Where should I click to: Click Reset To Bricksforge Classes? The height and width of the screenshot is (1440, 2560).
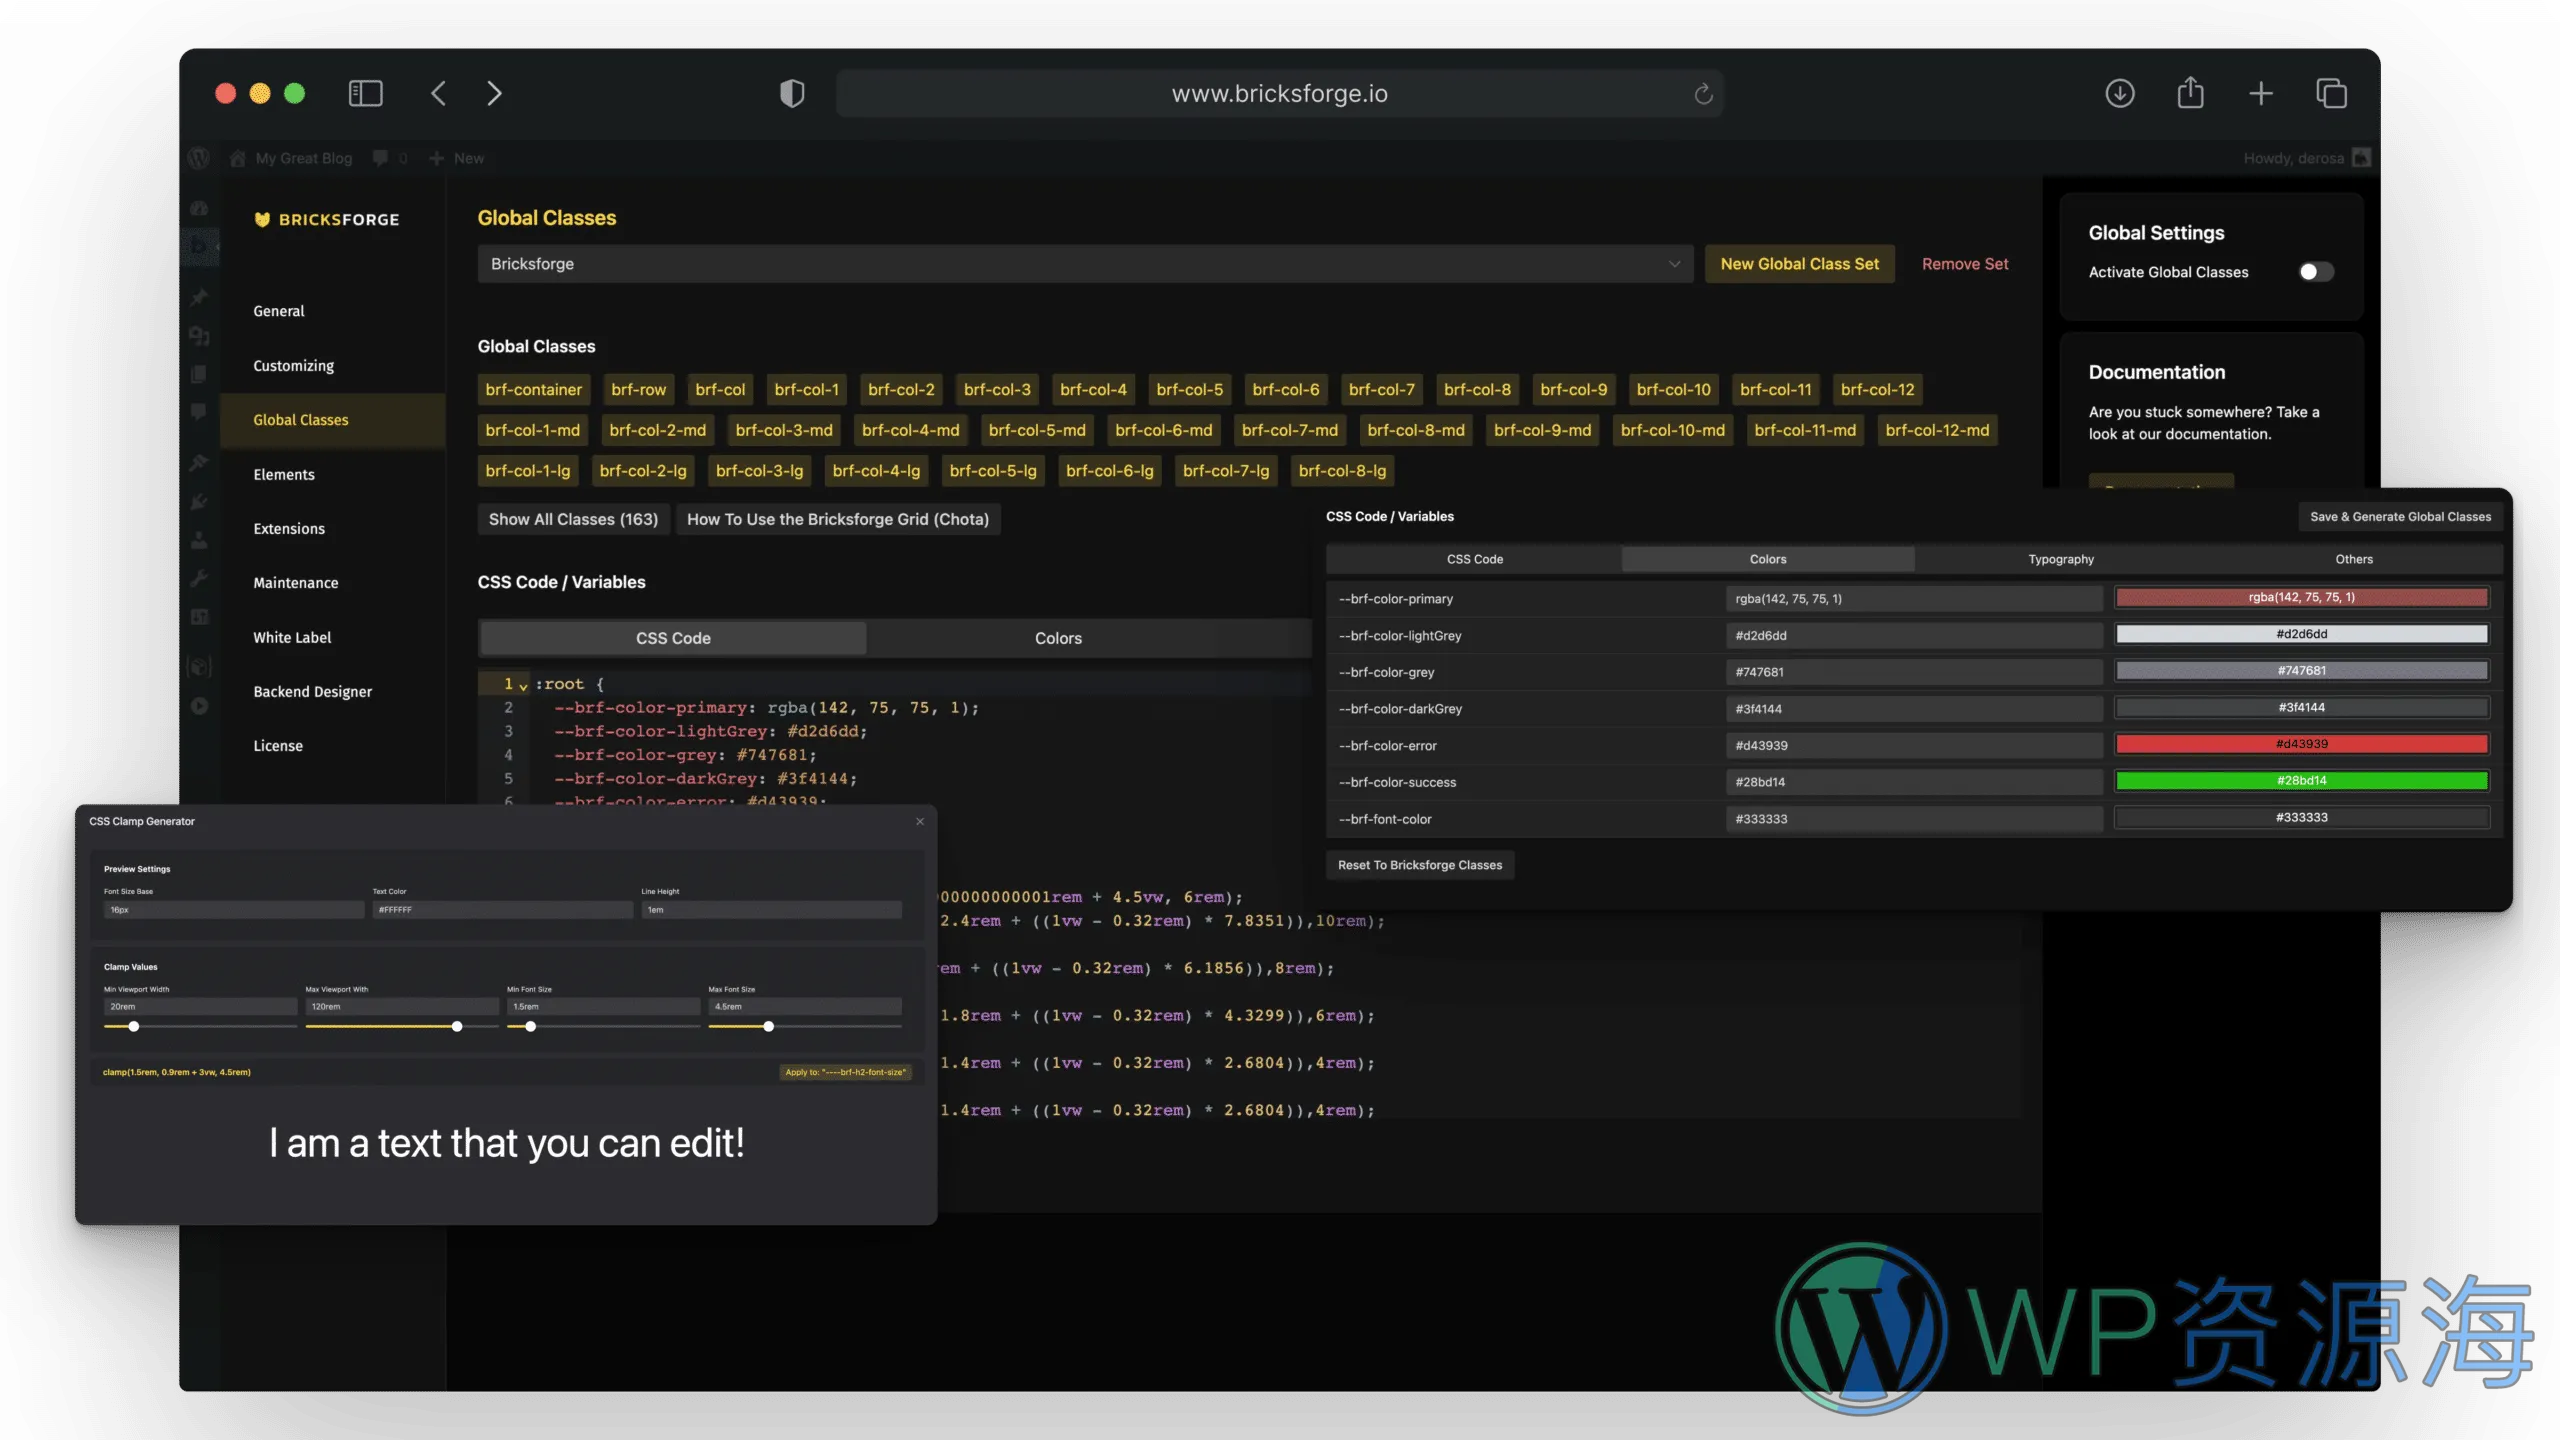[x=1420, y=865]
